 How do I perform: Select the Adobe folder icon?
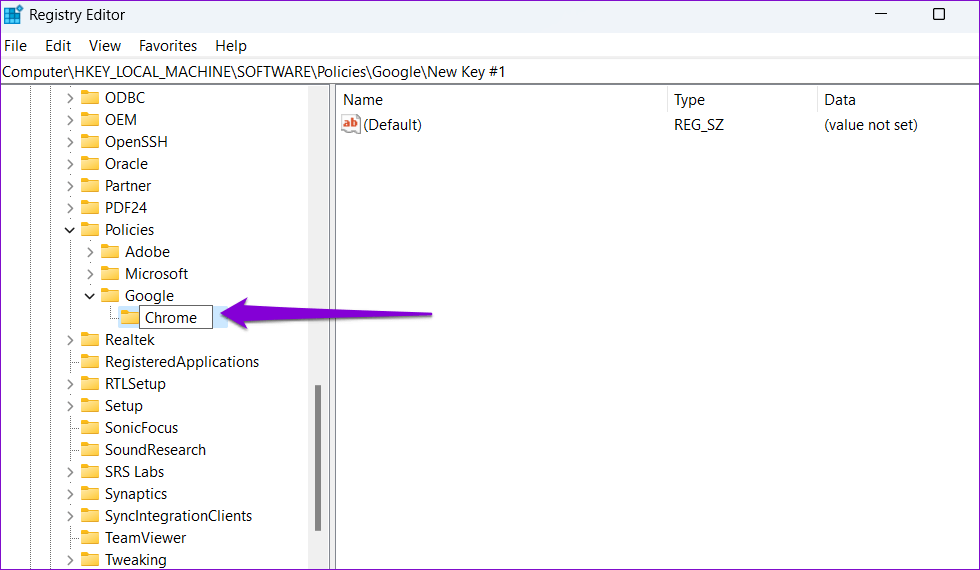110,251
